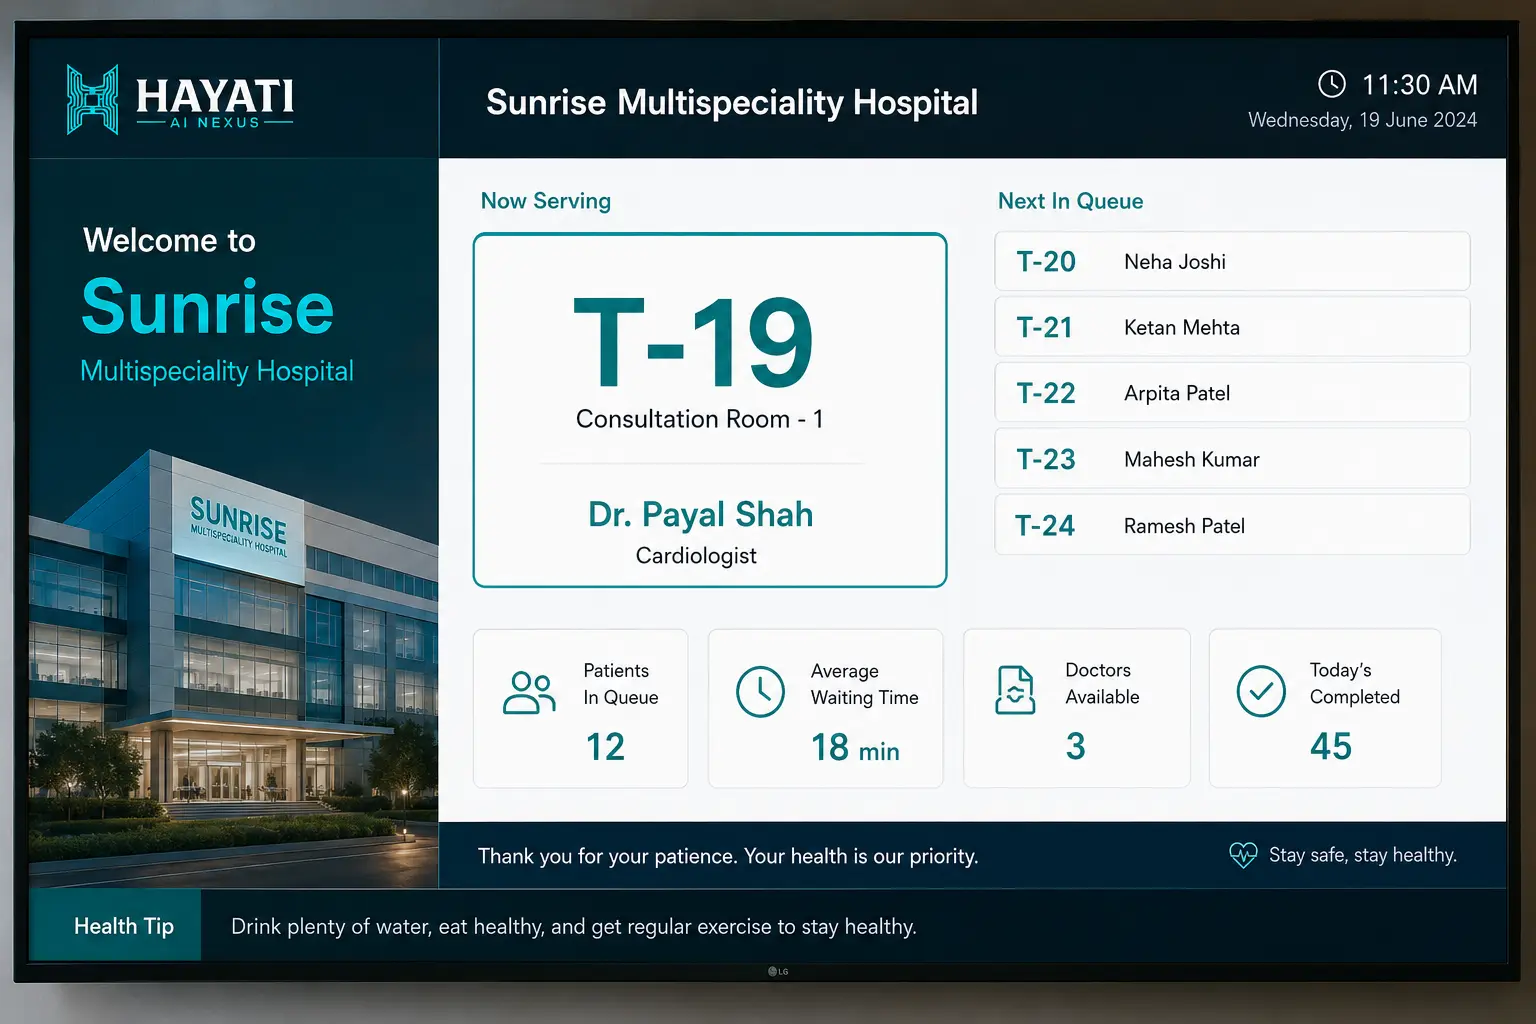Click the Patients In Queue label
Viewport: 1536px width, 1024px height.
621,684
